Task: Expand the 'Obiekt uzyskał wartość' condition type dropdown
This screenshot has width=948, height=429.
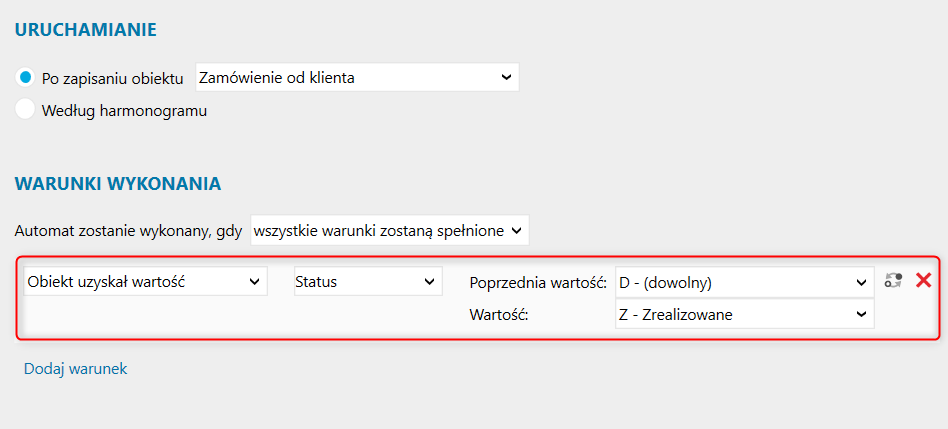Action: 146,282
